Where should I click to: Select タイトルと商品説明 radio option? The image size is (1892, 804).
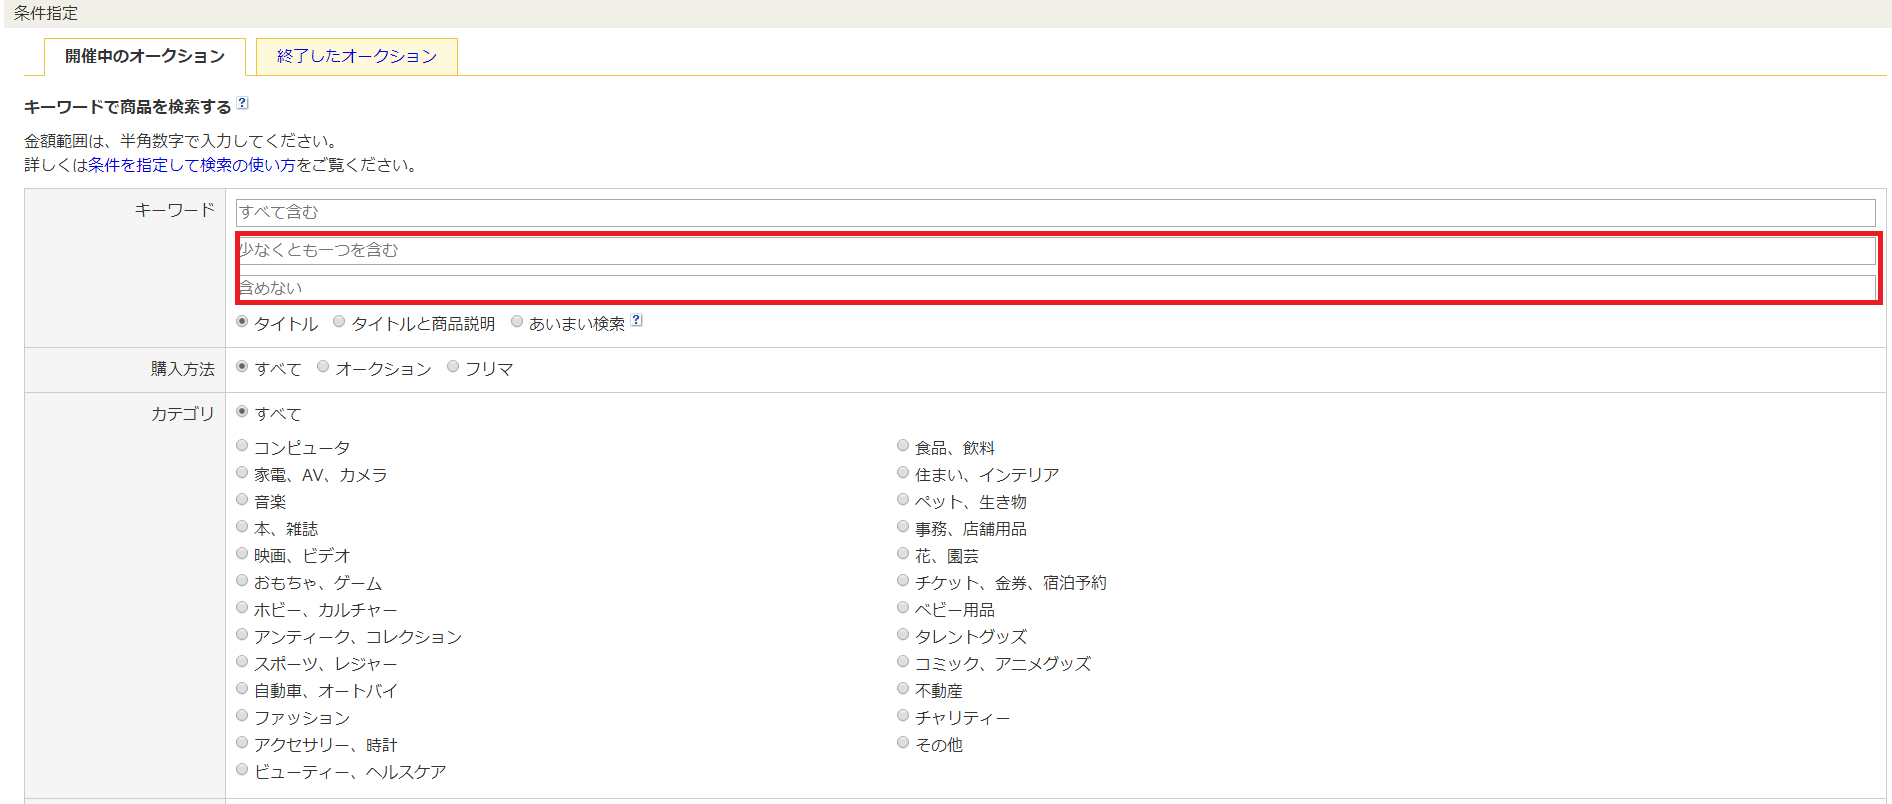coord(339,322)
